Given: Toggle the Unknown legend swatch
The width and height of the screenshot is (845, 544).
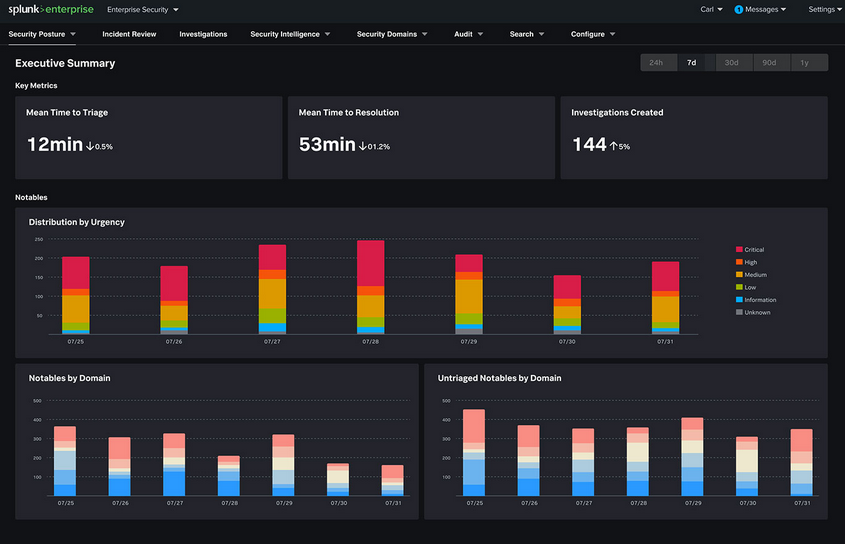Looking at the screenshot, I should coord(739,312).
